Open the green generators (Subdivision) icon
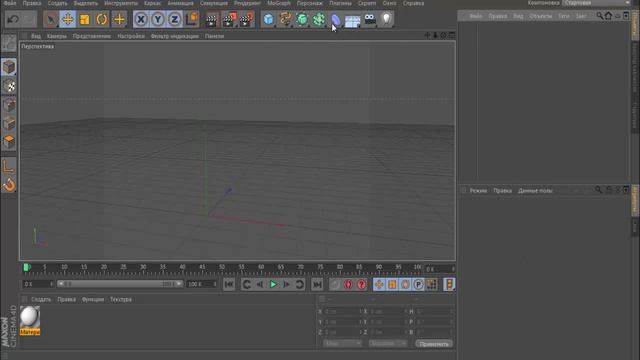This screenshot has height=360, width=640. tap(302, 19)
